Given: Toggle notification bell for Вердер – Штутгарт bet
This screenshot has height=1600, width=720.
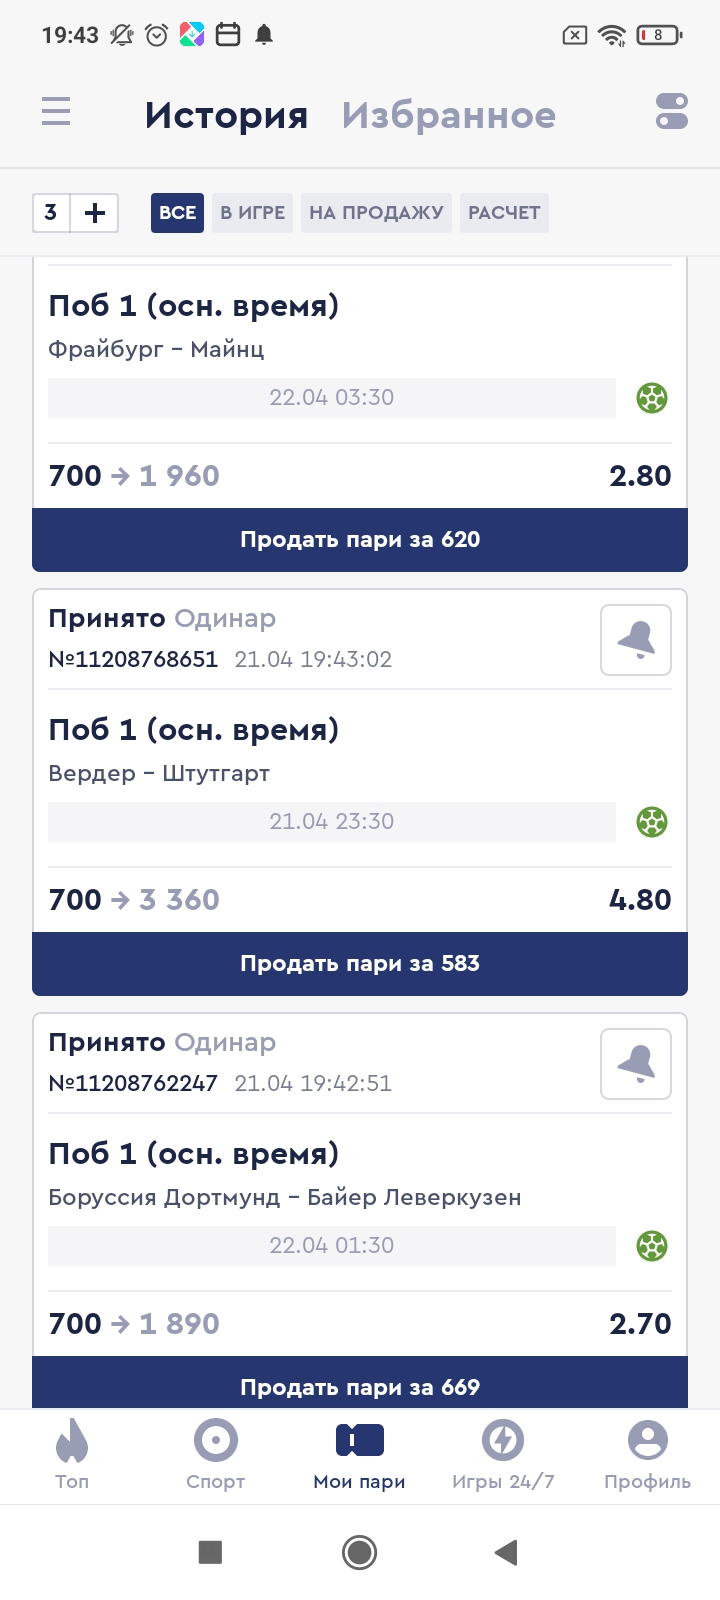Looking at the screenshot, I should (x=636, y=640).
